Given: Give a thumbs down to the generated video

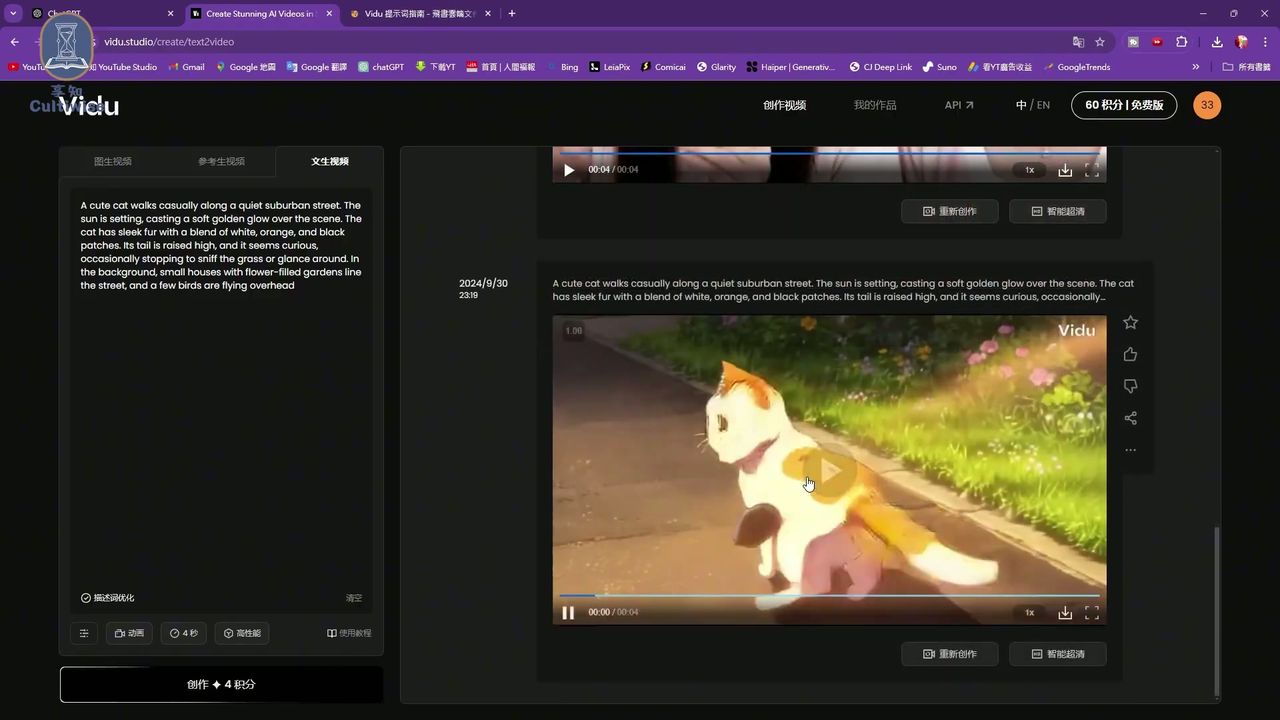Looking at the screenshot, I should click(x=1130, y=386).
